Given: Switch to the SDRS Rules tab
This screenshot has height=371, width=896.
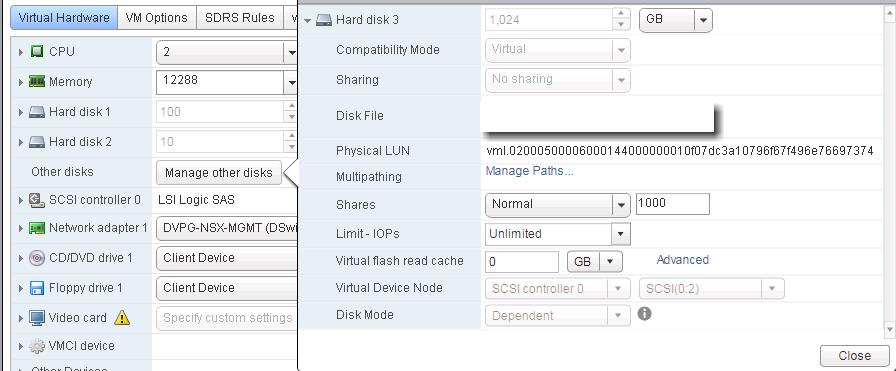Looking at the screenshot, I should pos(239,18).
